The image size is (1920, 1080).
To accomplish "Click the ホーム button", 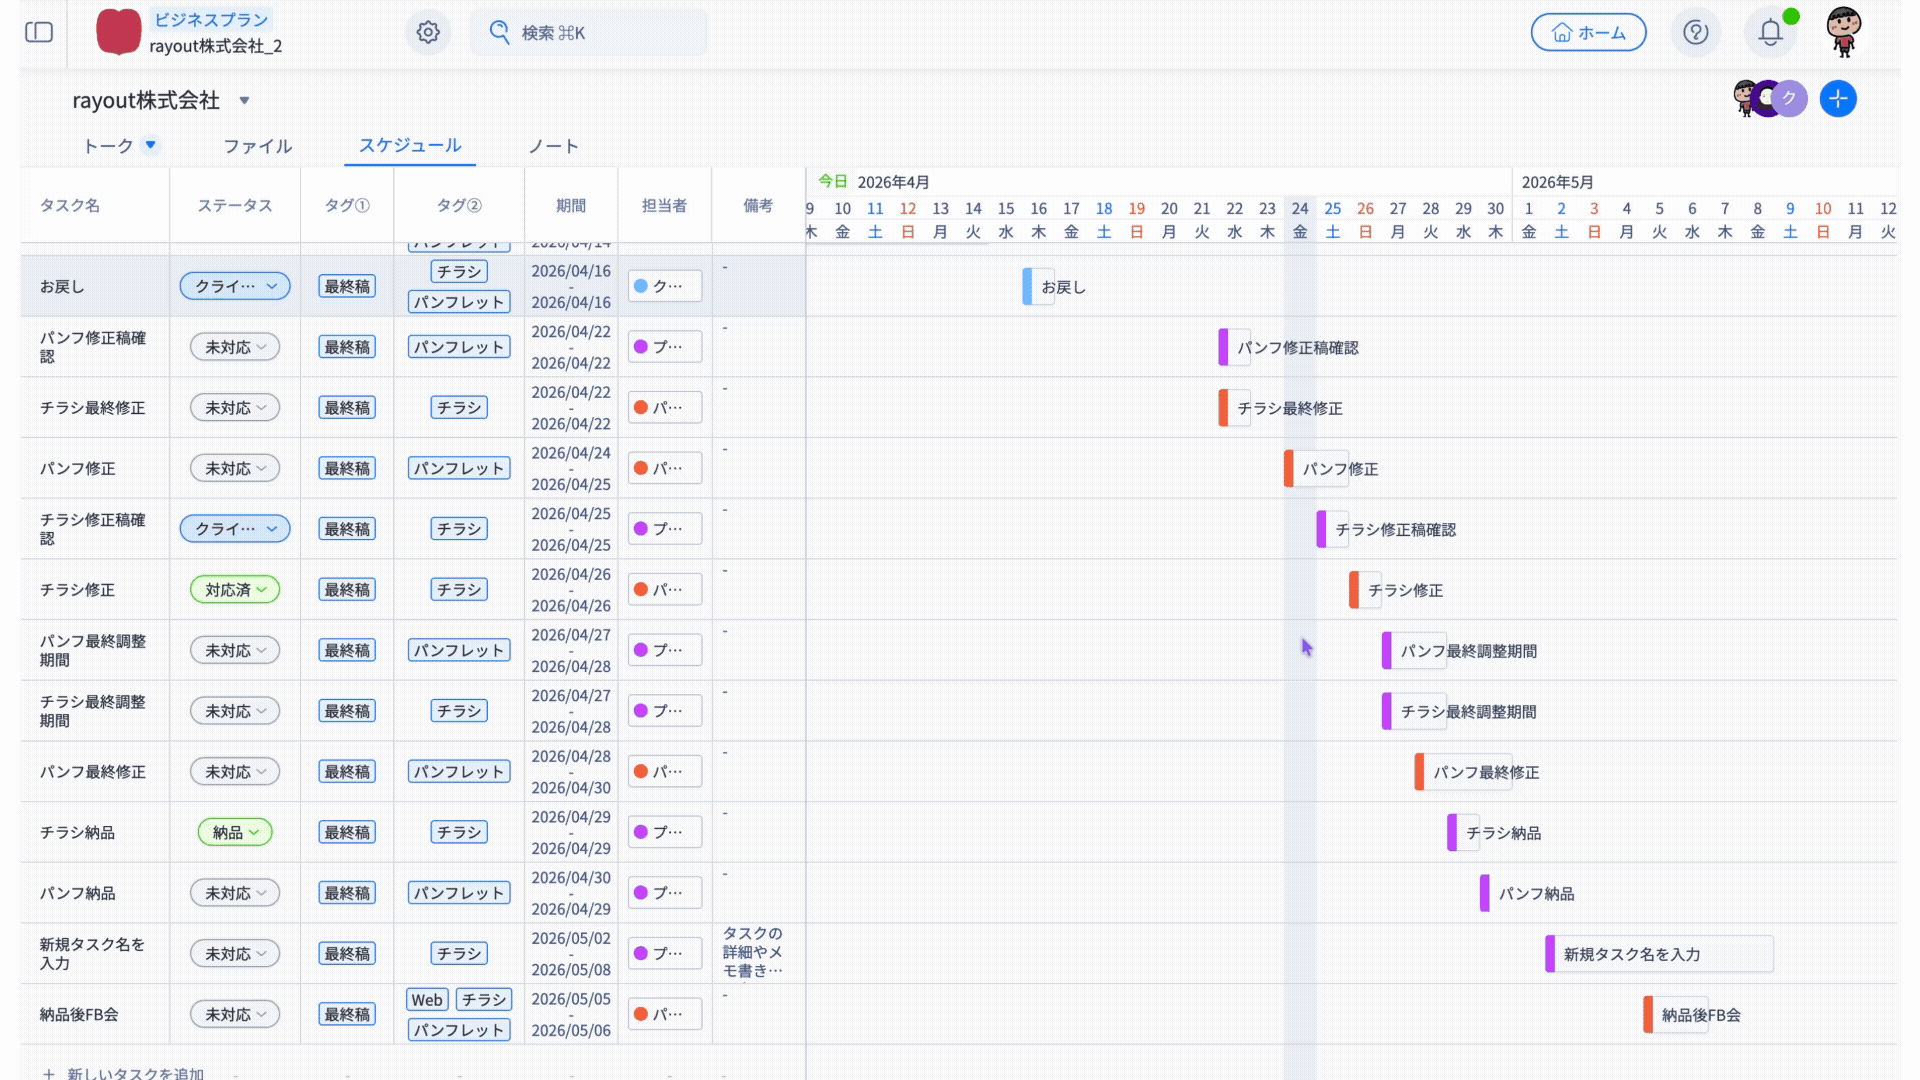I will click(1588, 33).
